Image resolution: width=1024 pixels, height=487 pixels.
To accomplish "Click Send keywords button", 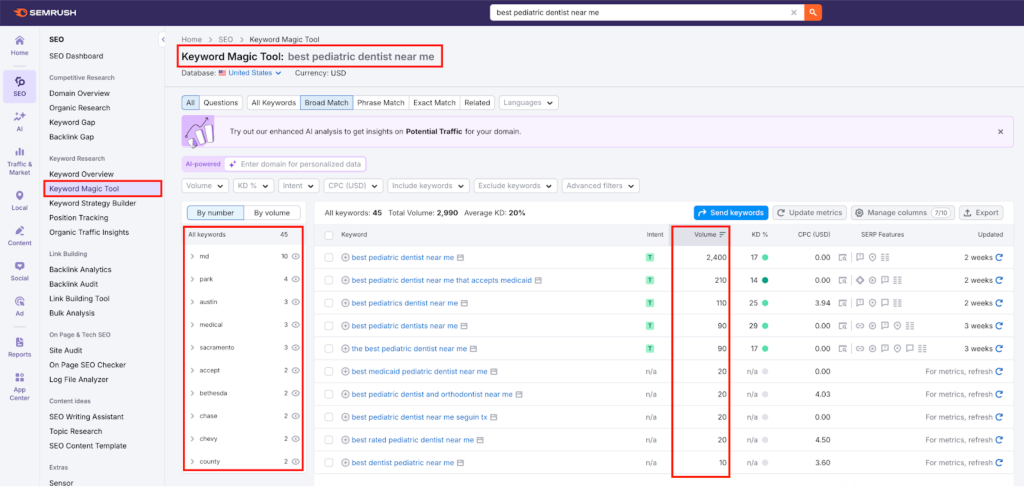I will pos(731,212).
